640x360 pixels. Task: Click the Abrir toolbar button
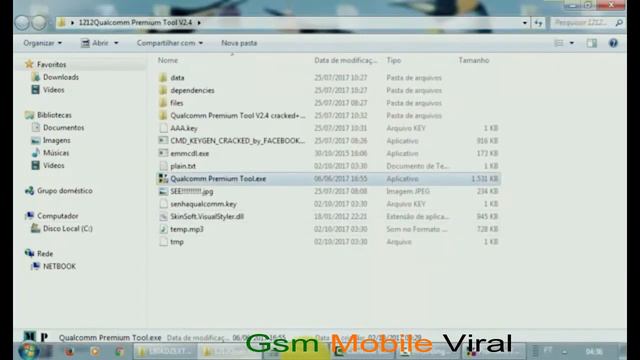pyautogui.click(x=95, y=43)
